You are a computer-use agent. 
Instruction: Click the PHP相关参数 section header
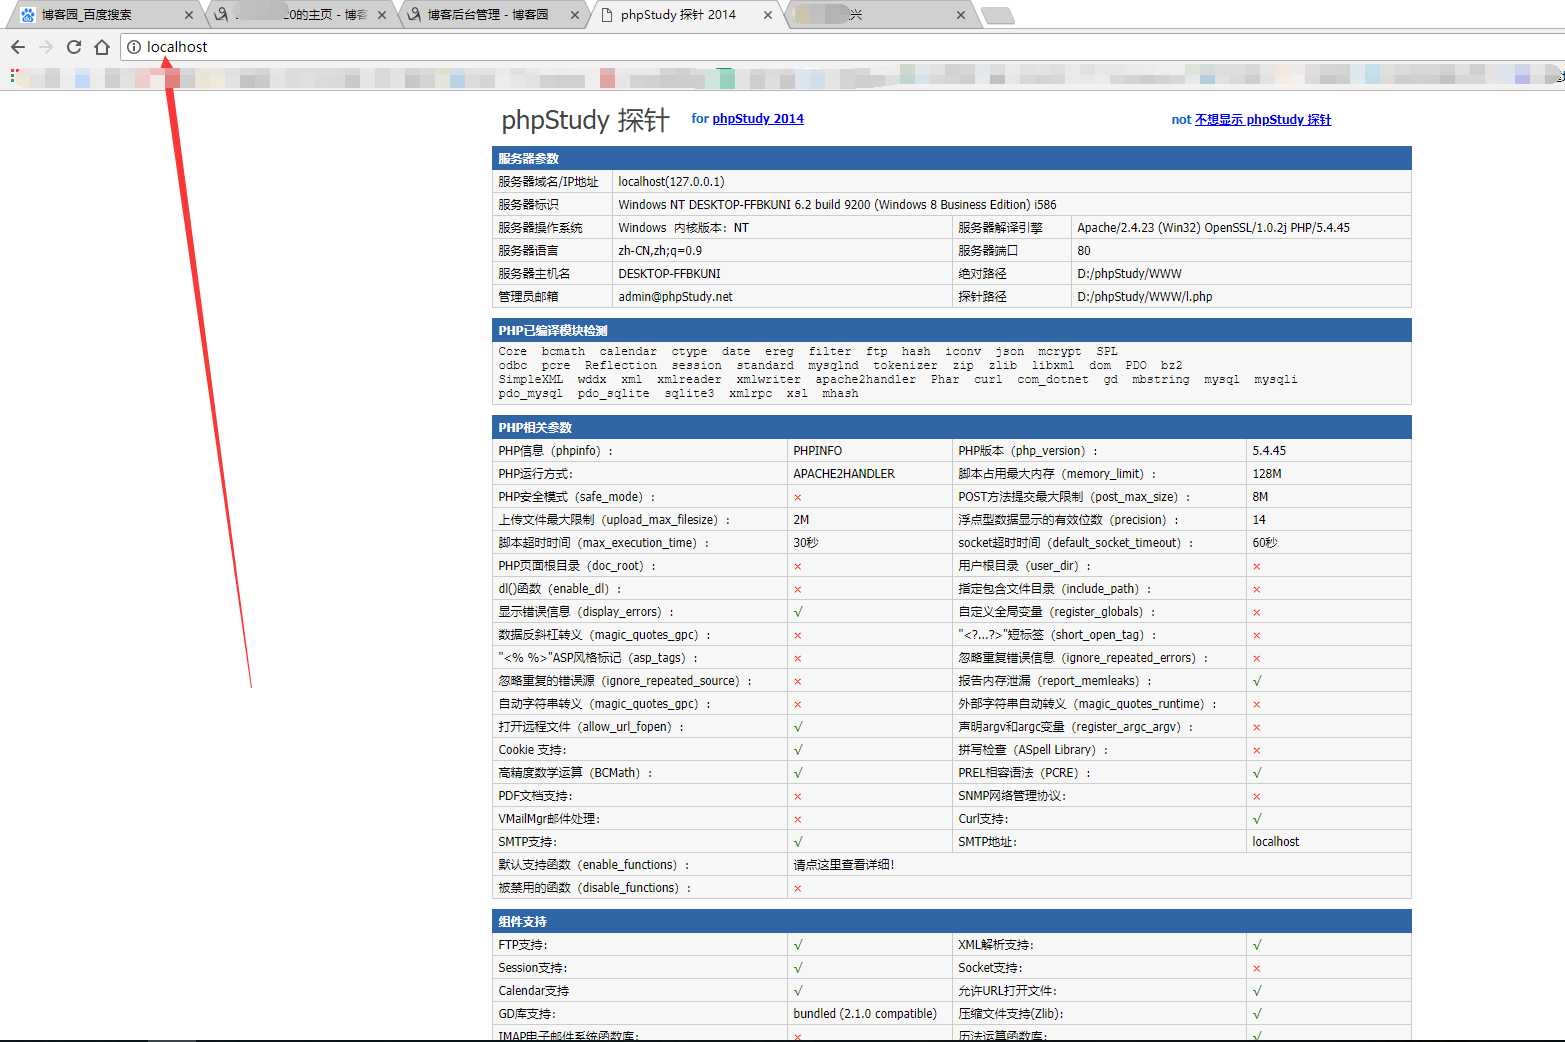[952, 427]
